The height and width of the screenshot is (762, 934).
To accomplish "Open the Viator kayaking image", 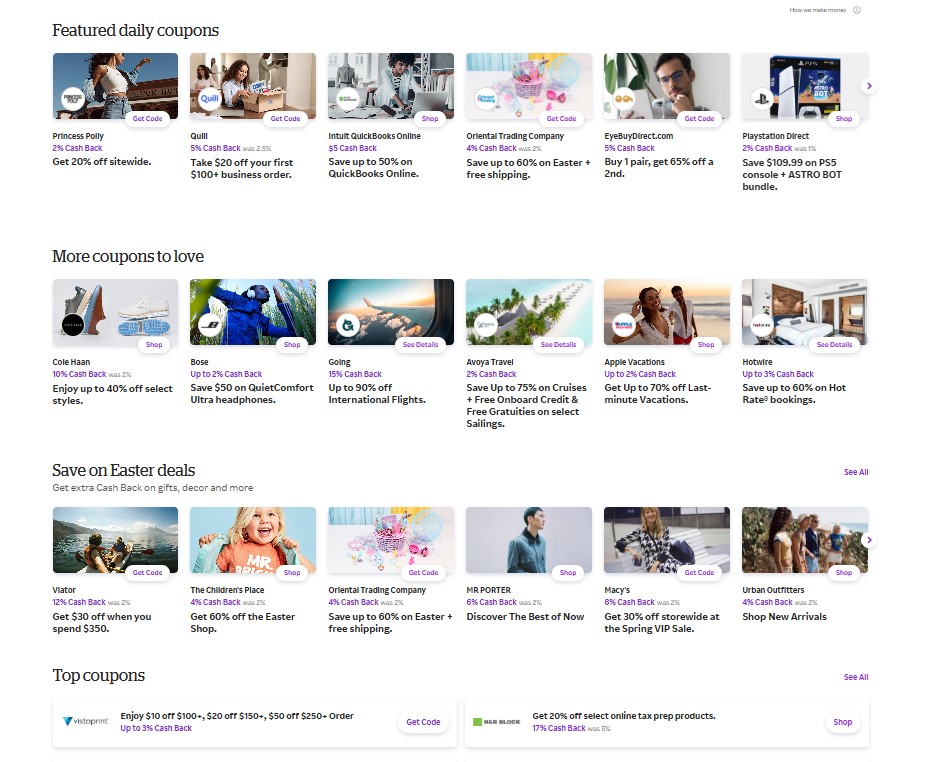I will 115,540.
